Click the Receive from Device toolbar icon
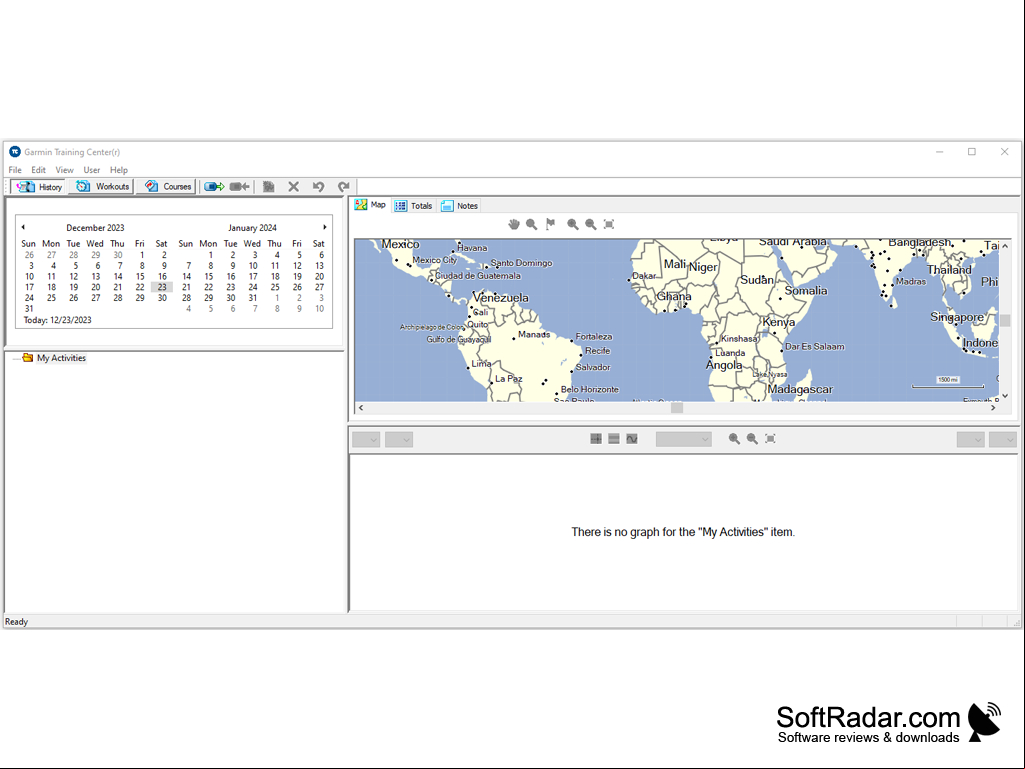Viewport: 1025px width, 769px height. coord(240,186)
